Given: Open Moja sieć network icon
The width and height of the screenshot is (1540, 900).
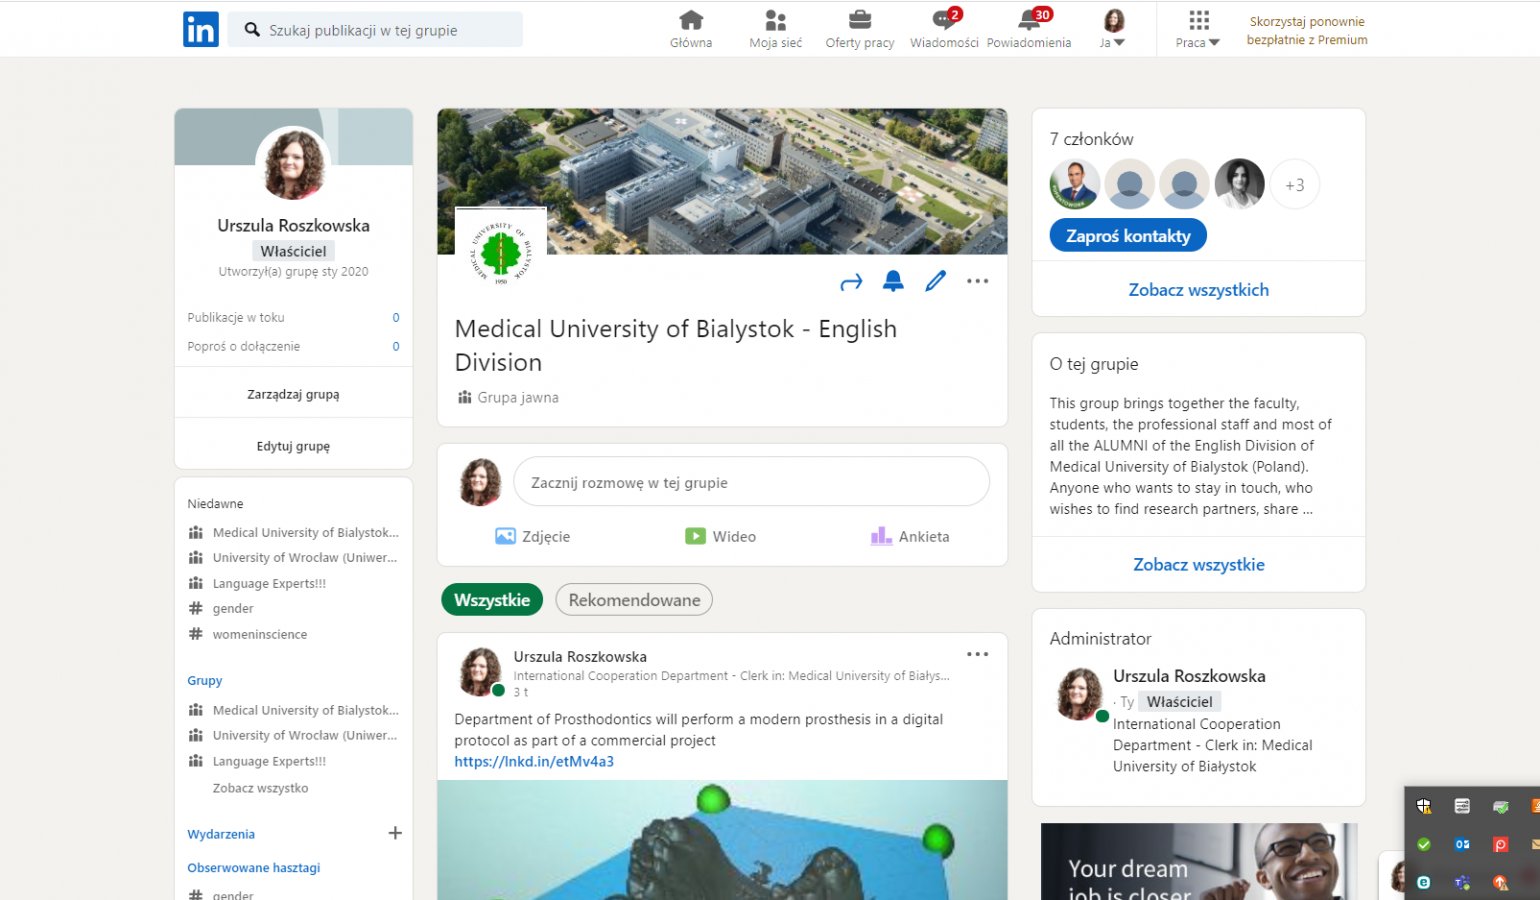Looking at the screenshot, I should [775, 21].
